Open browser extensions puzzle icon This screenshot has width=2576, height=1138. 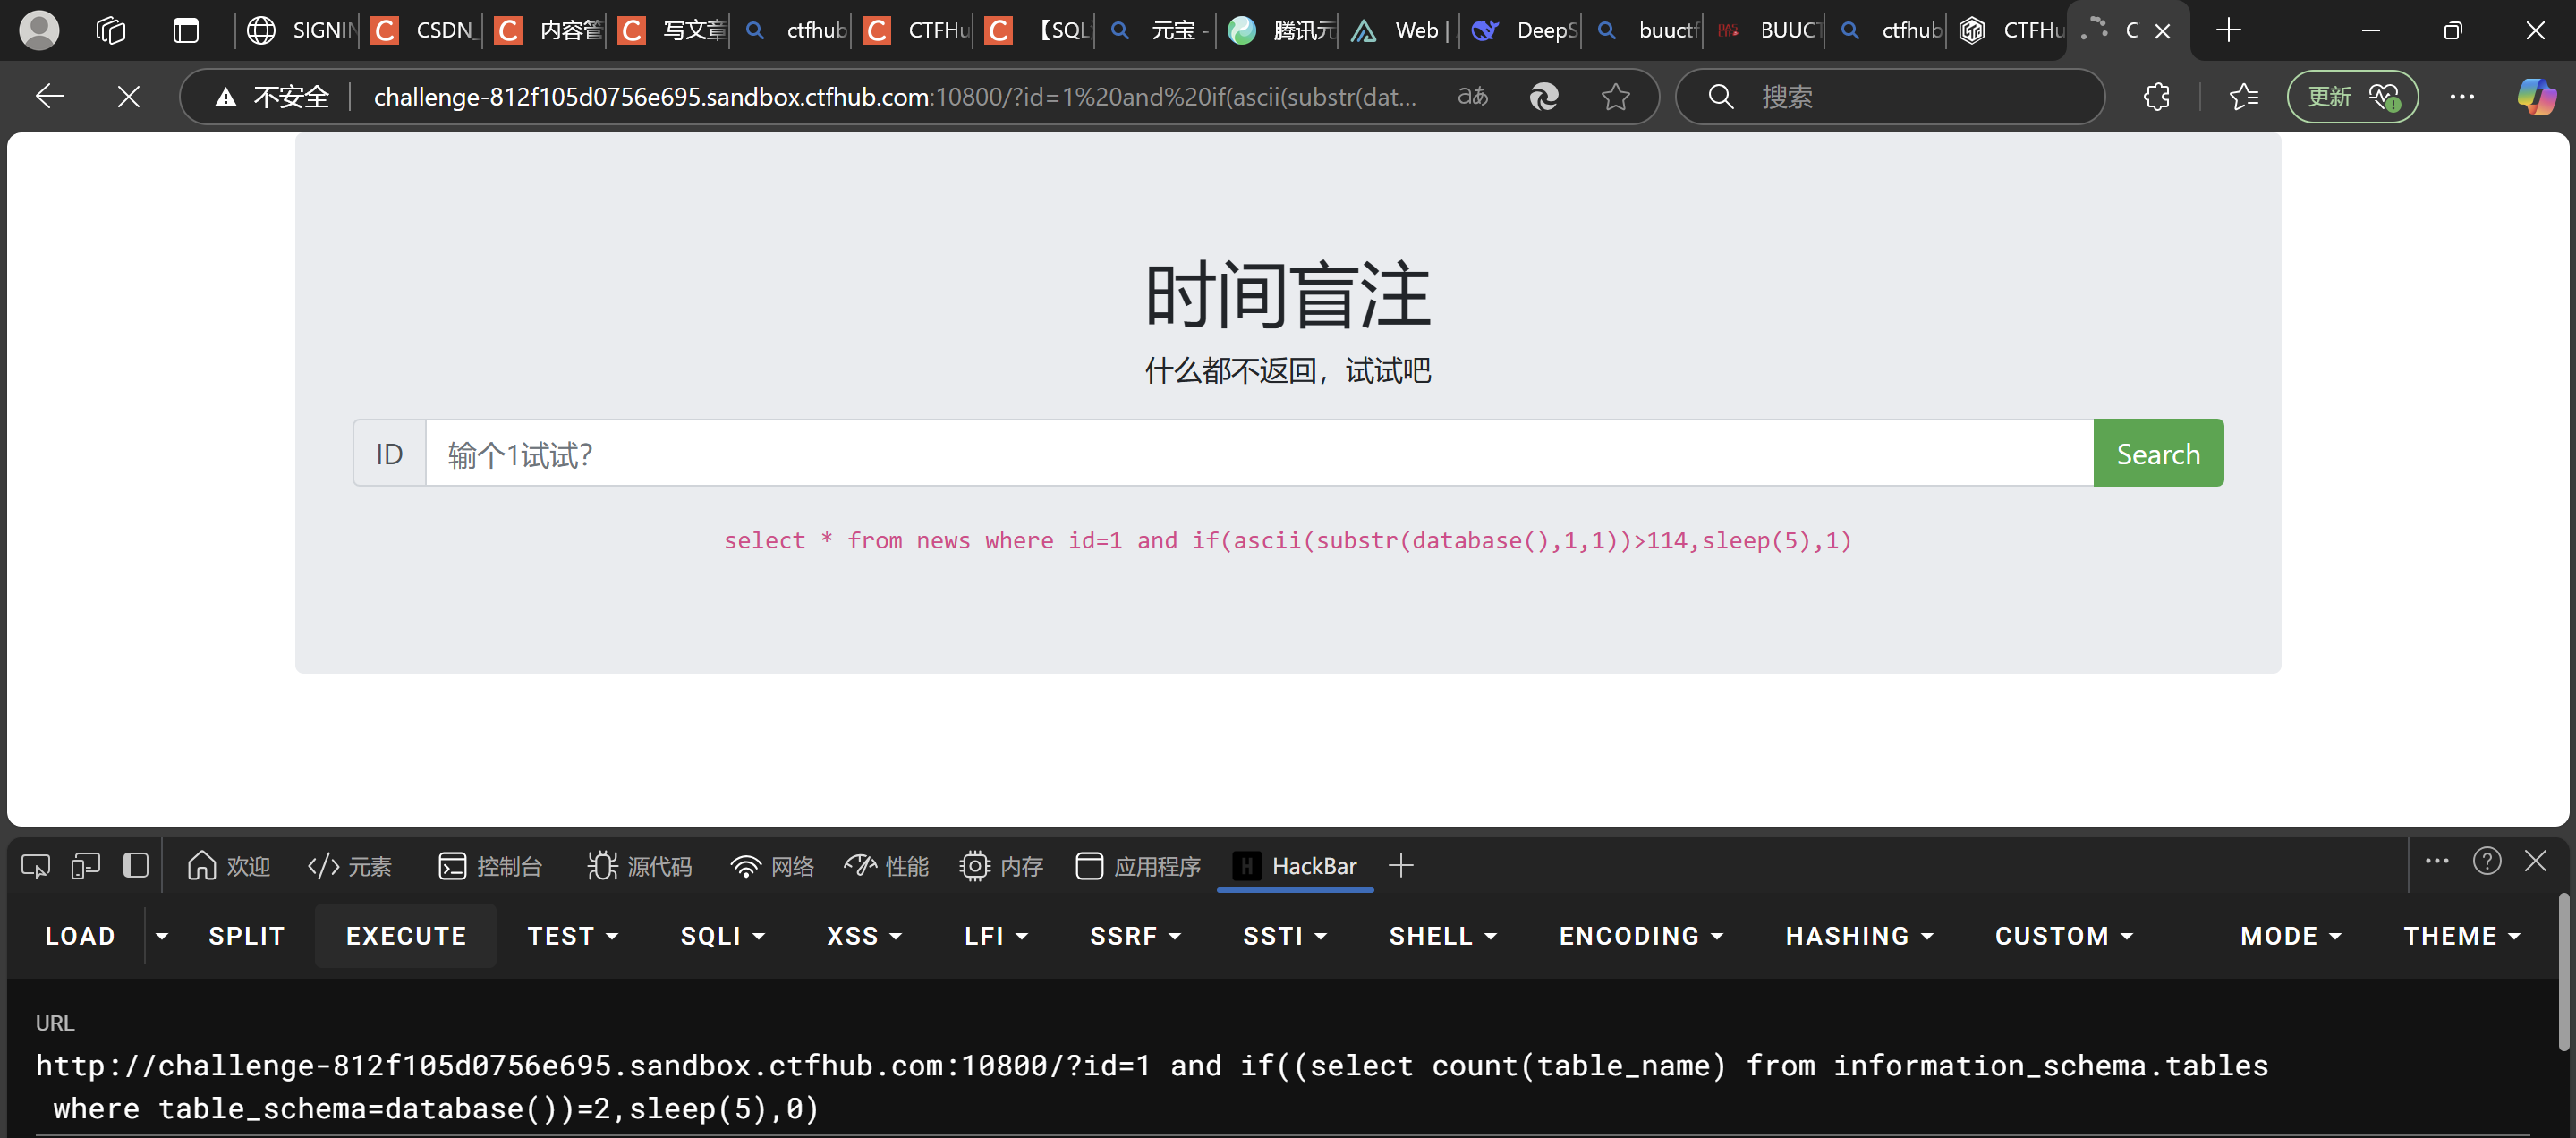(2156, 97)
